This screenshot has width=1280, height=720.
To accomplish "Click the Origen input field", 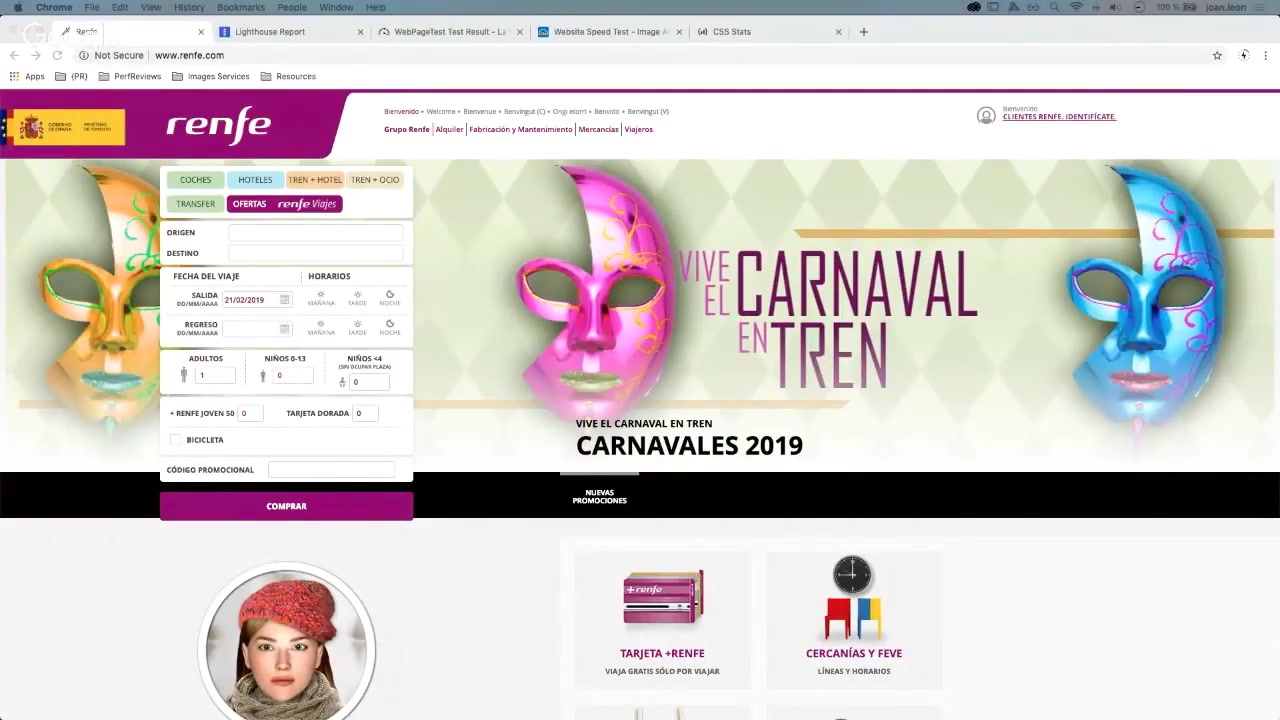I will [x=316, y=232].
